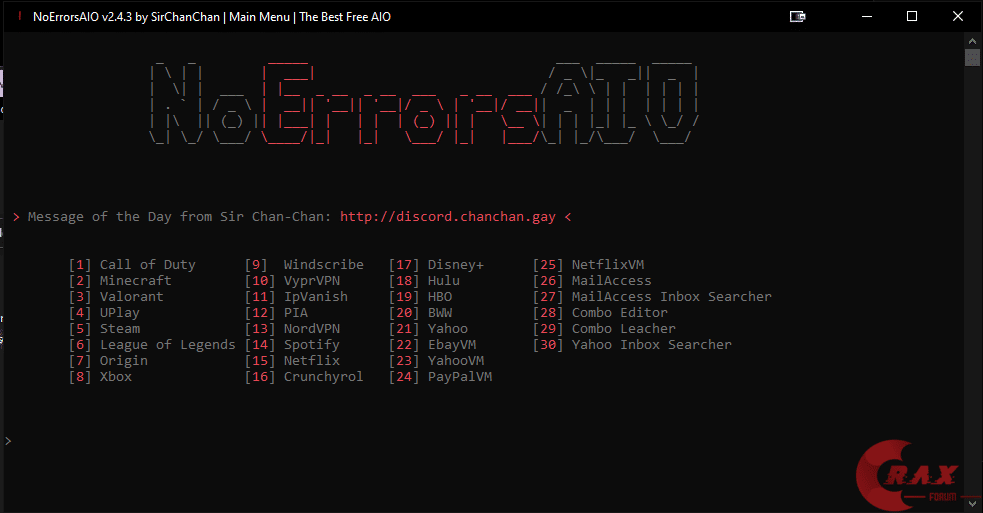Select the '[24] PayPalVM' entry
The height and width of the screenshot is (513, 983).
click(x=441, y=377)
